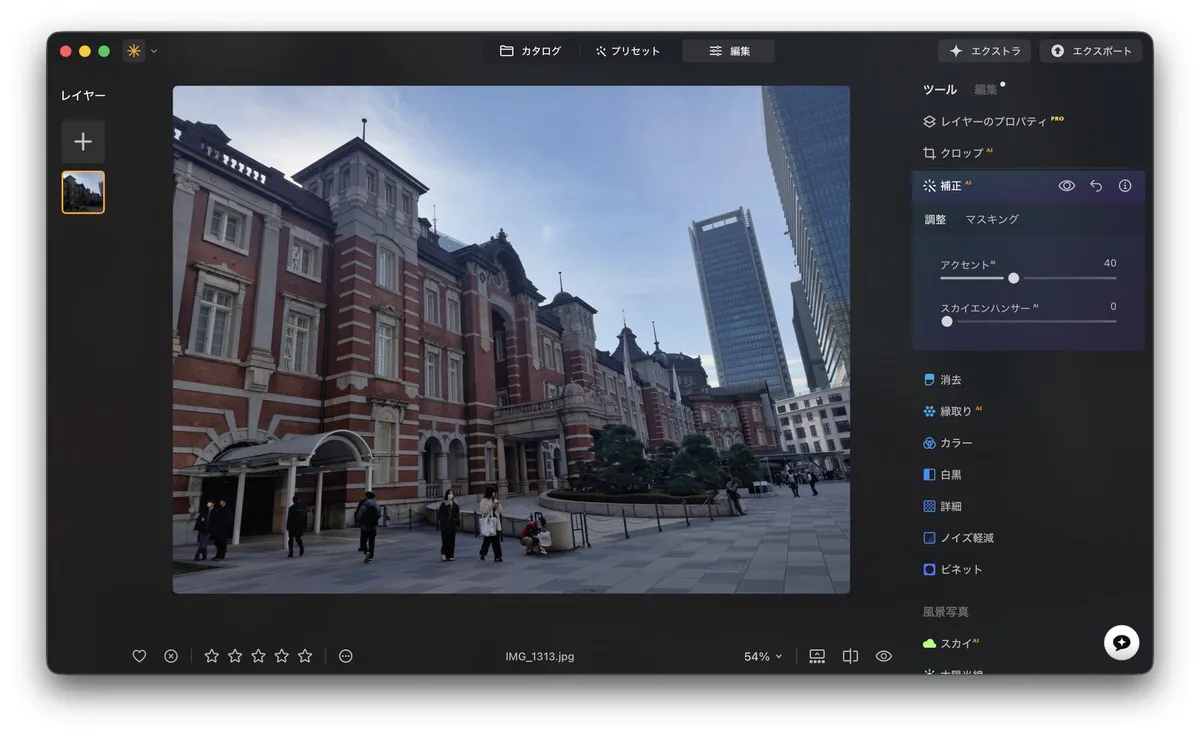Click the reject circle-x icon
Image resolution: width=1200 pixels, height=736 pixels.
point(171,656)
